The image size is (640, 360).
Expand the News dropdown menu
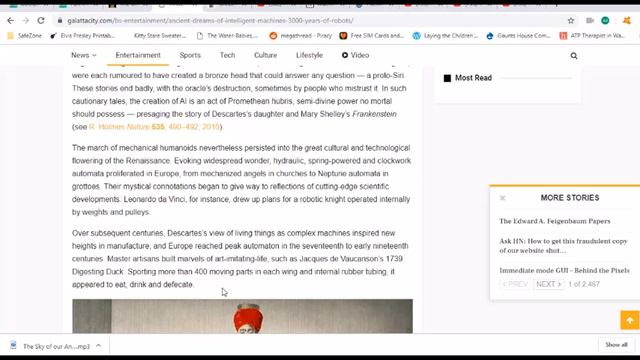[84, 55]
